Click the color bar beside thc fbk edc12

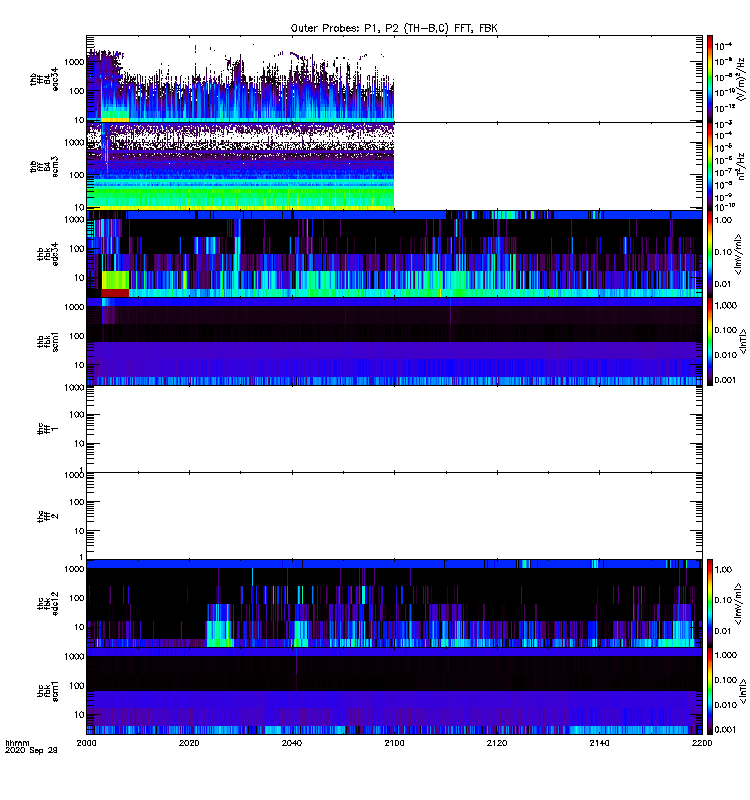click(x=710, y=604)
